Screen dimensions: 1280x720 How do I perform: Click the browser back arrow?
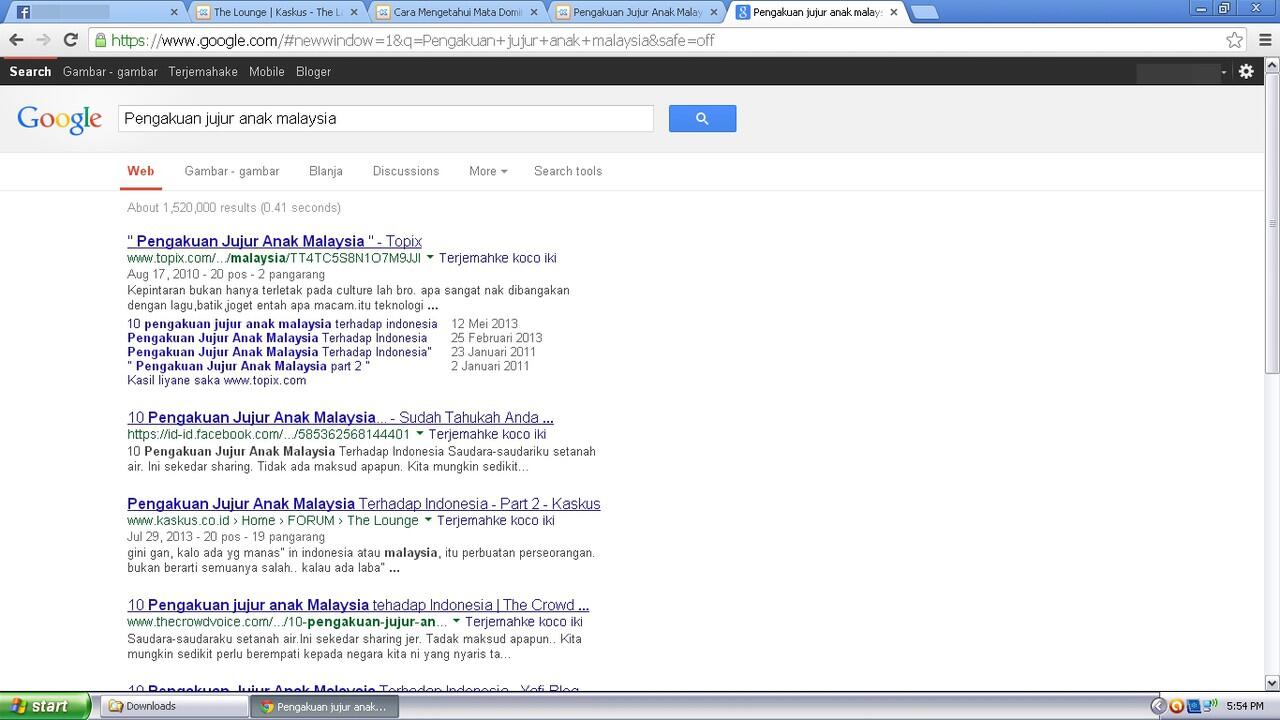(x=16, y=40)
